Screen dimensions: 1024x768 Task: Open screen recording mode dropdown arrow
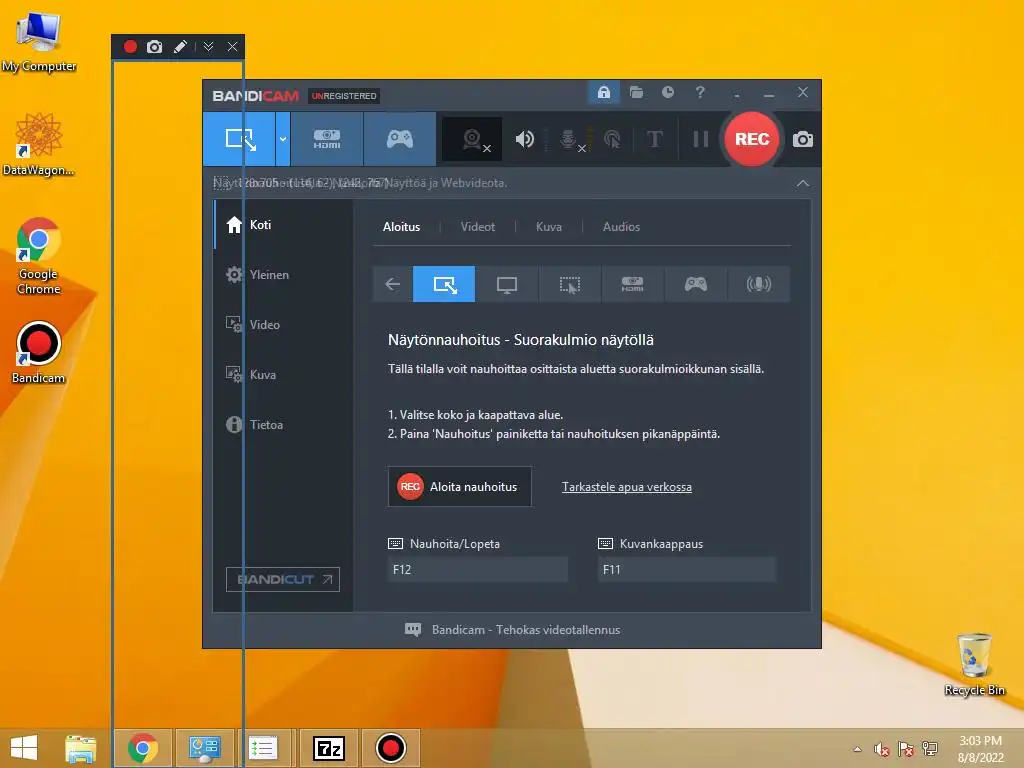[283, 139]
